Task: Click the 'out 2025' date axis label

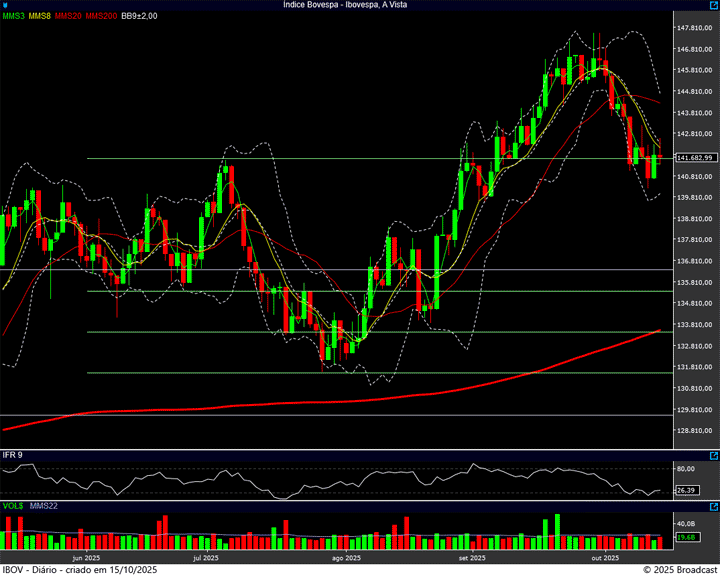Action: (x=605, y=557)
